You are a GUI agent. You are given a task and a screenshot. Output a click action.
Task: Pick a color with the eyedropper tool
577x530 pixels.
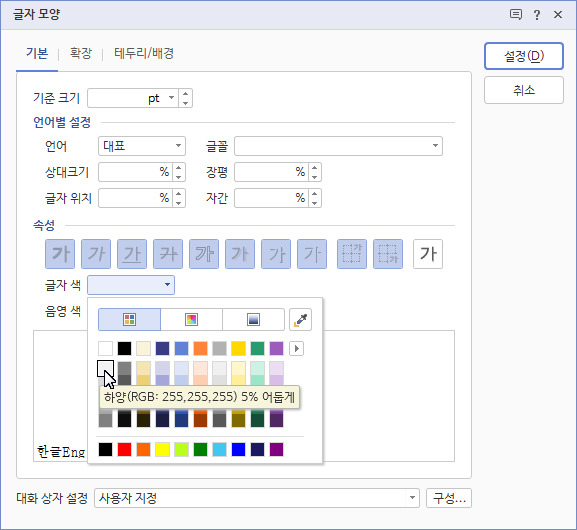(x=301, y=319)
